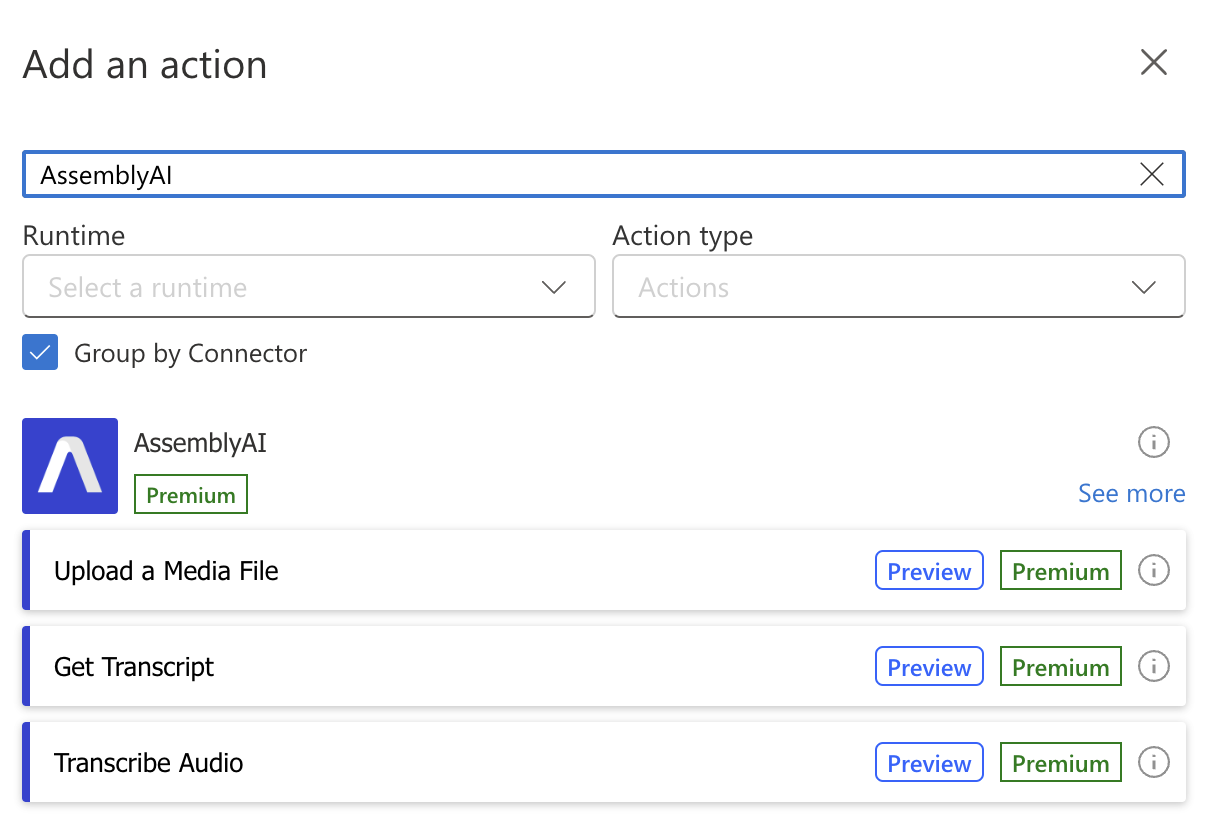The height and width of the screenshot is (832, 1214).
Task: Click Premium badge on Upload a Media File
Action: tap(1060, 570)
